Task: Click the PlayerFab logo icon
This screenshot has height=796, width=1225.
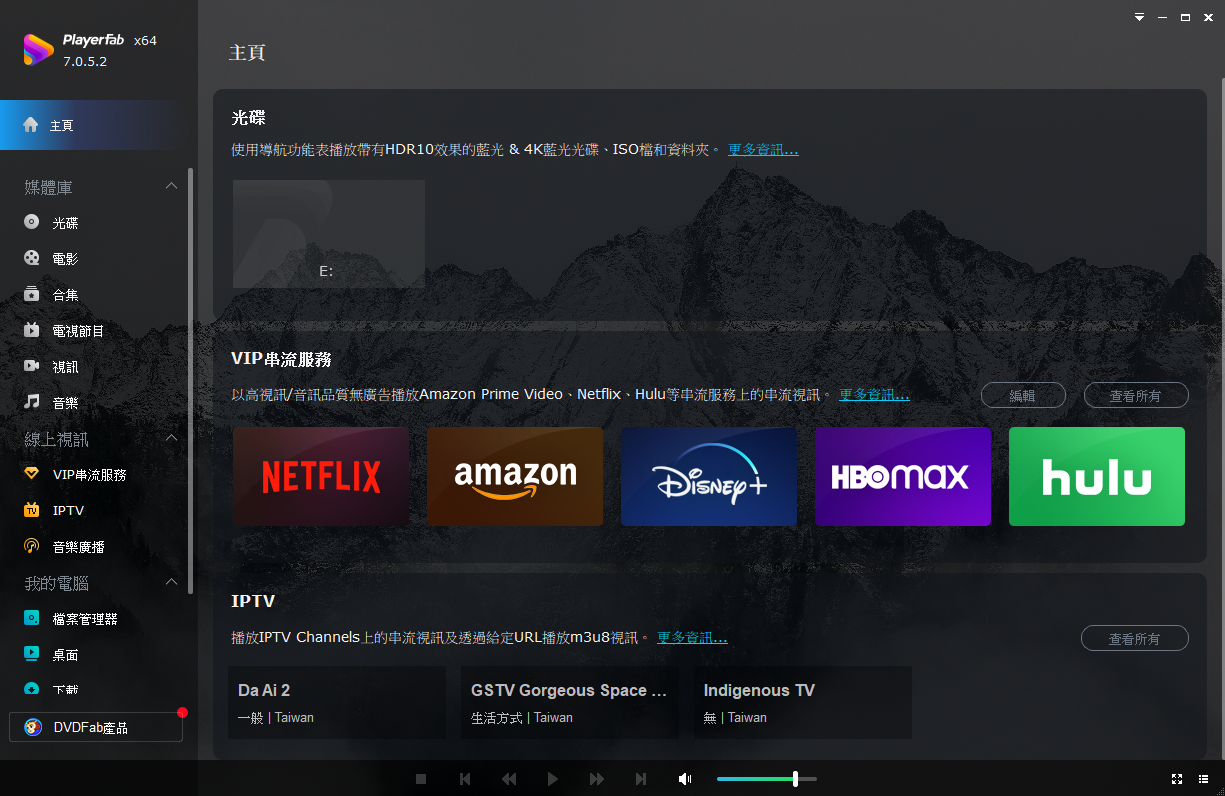Action: tap(38, 50)
